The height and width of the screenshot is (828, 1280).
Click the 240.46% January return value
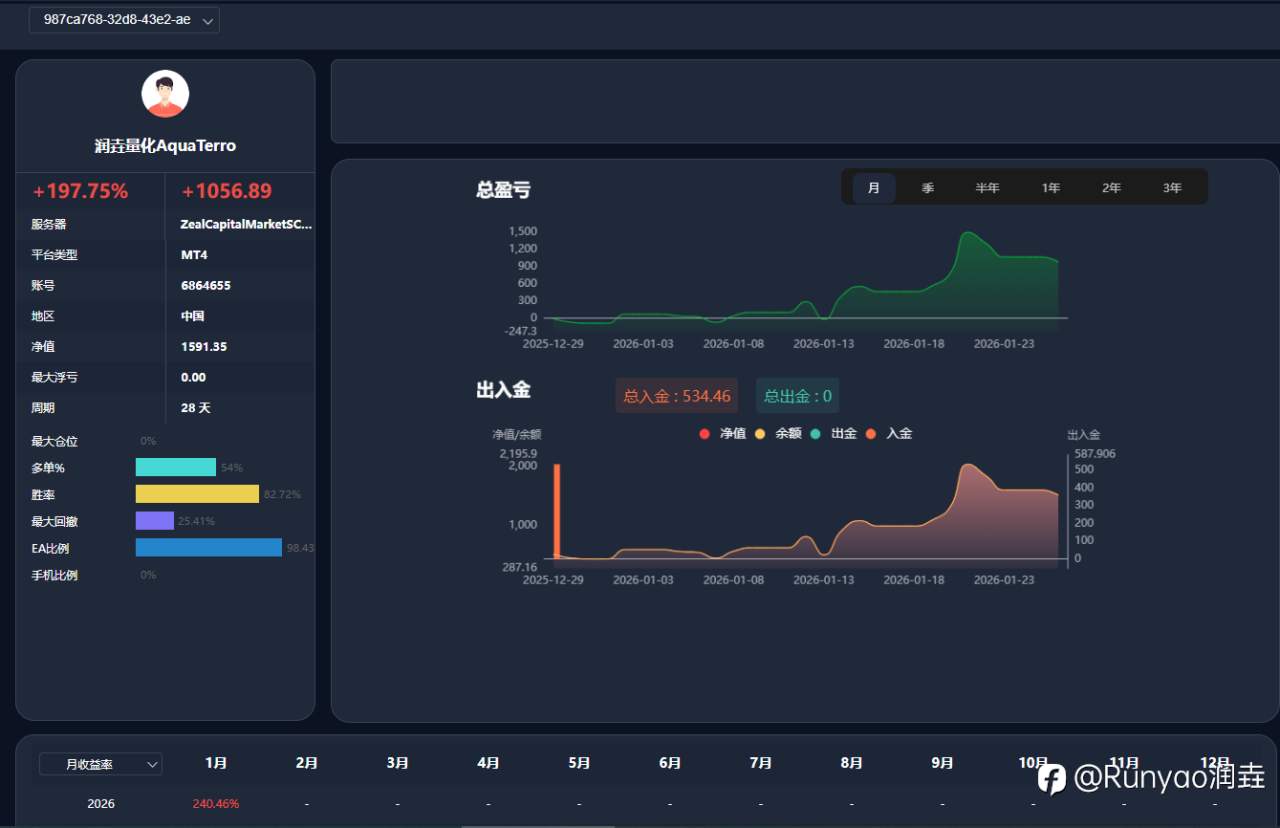pyautogui.click(x=216, y=803)
